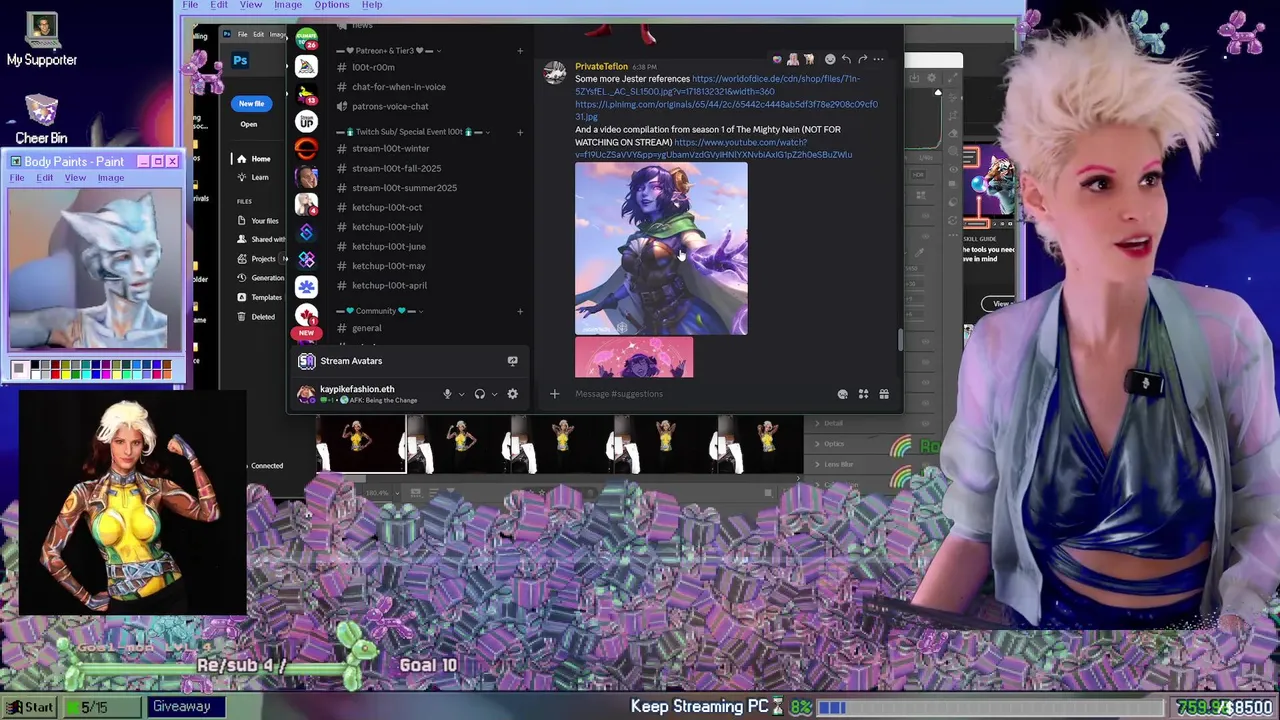Open the blue snowflake-style server icon

tap(306, 286)
